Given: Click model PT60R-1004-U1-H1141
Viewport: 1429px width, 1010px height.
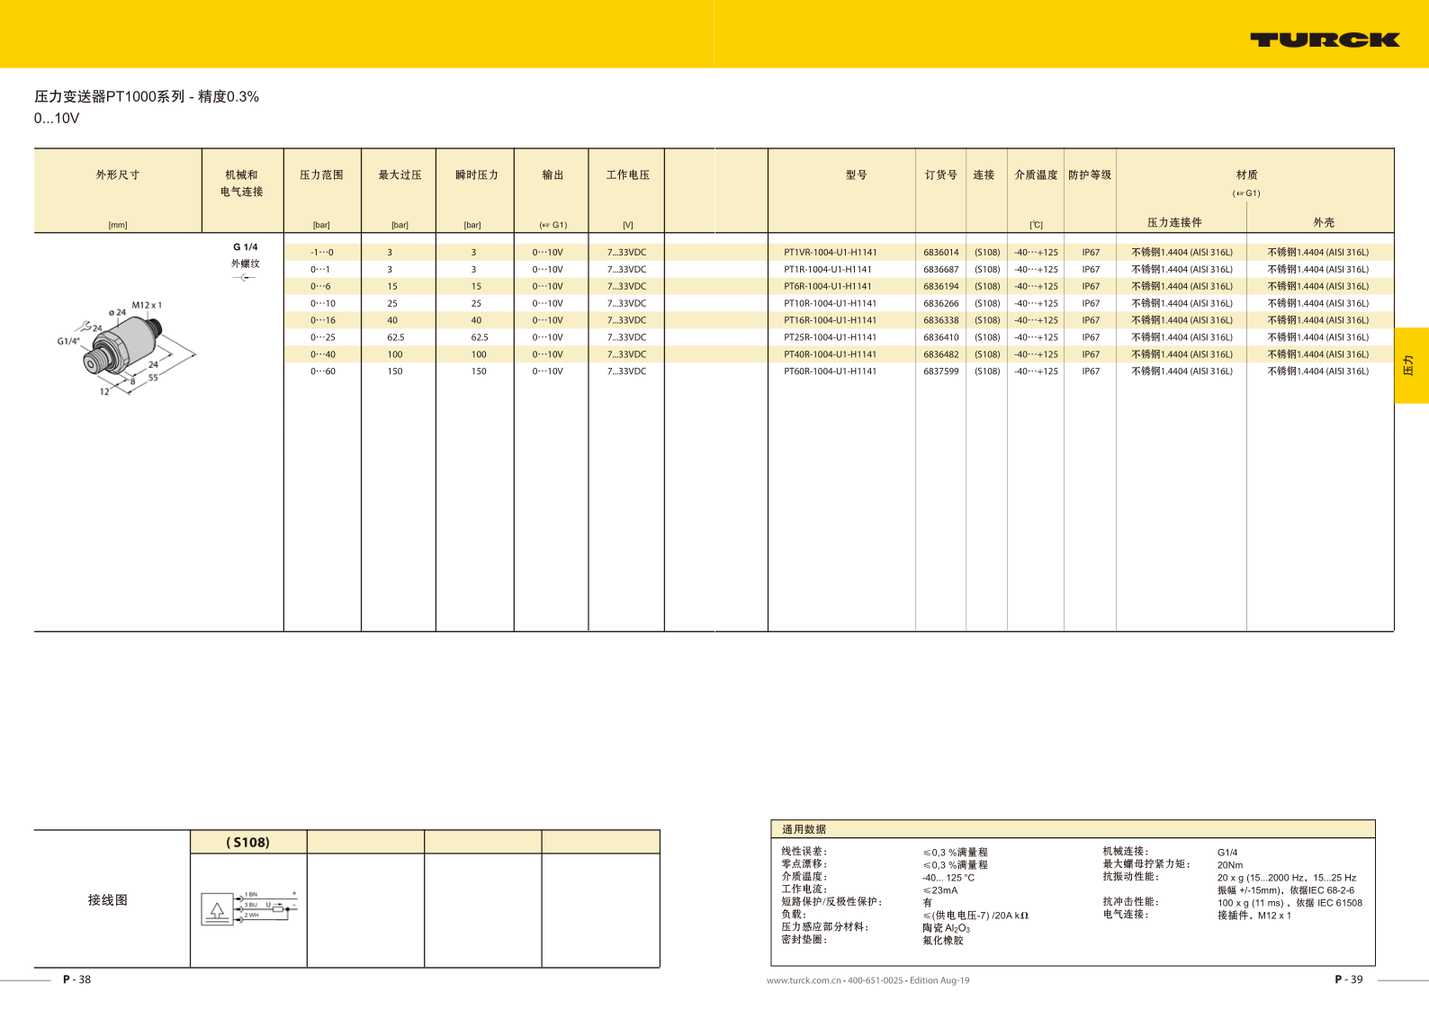Looking at the screenshot, I should (x=830, y=371).
